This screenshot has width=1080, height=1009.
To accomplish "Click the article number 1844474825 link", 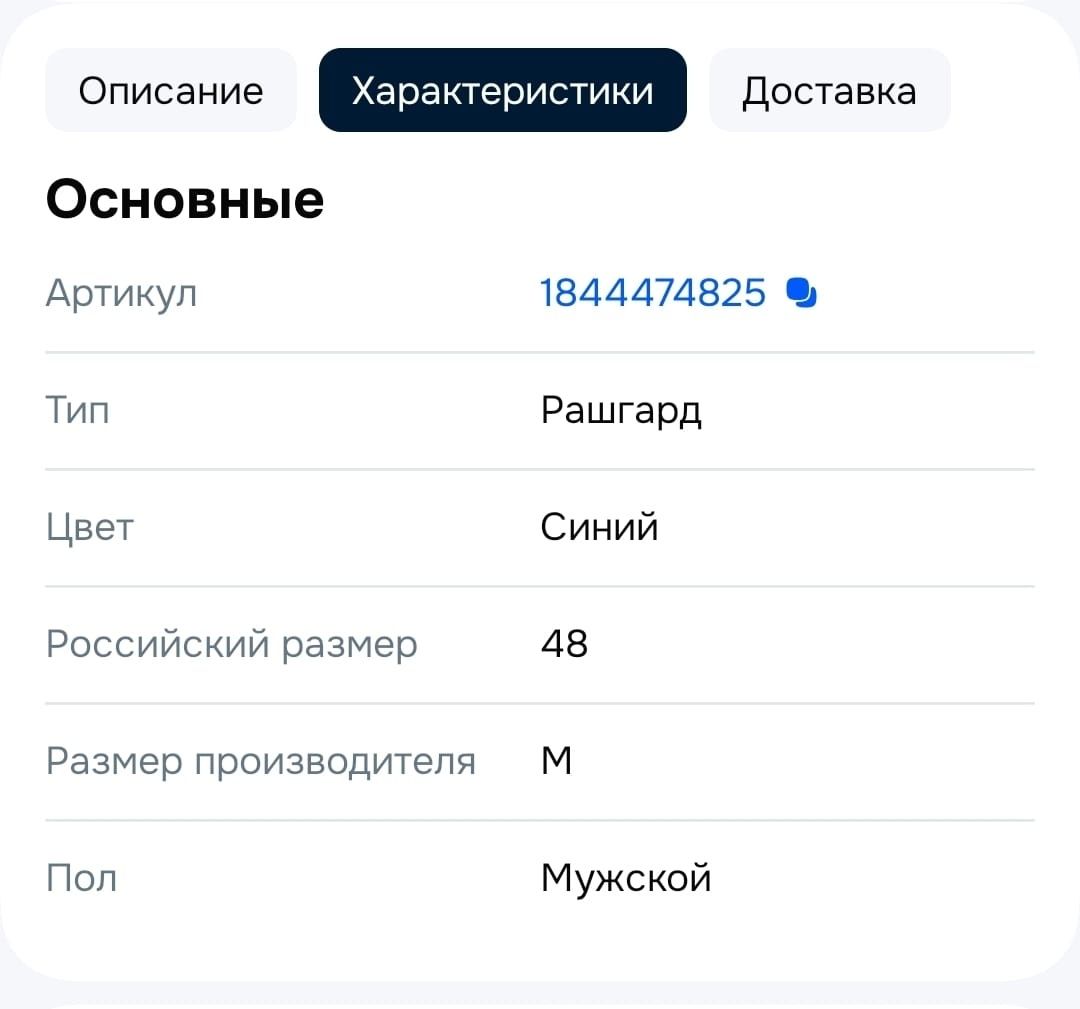I will click(x=652, y=293).
